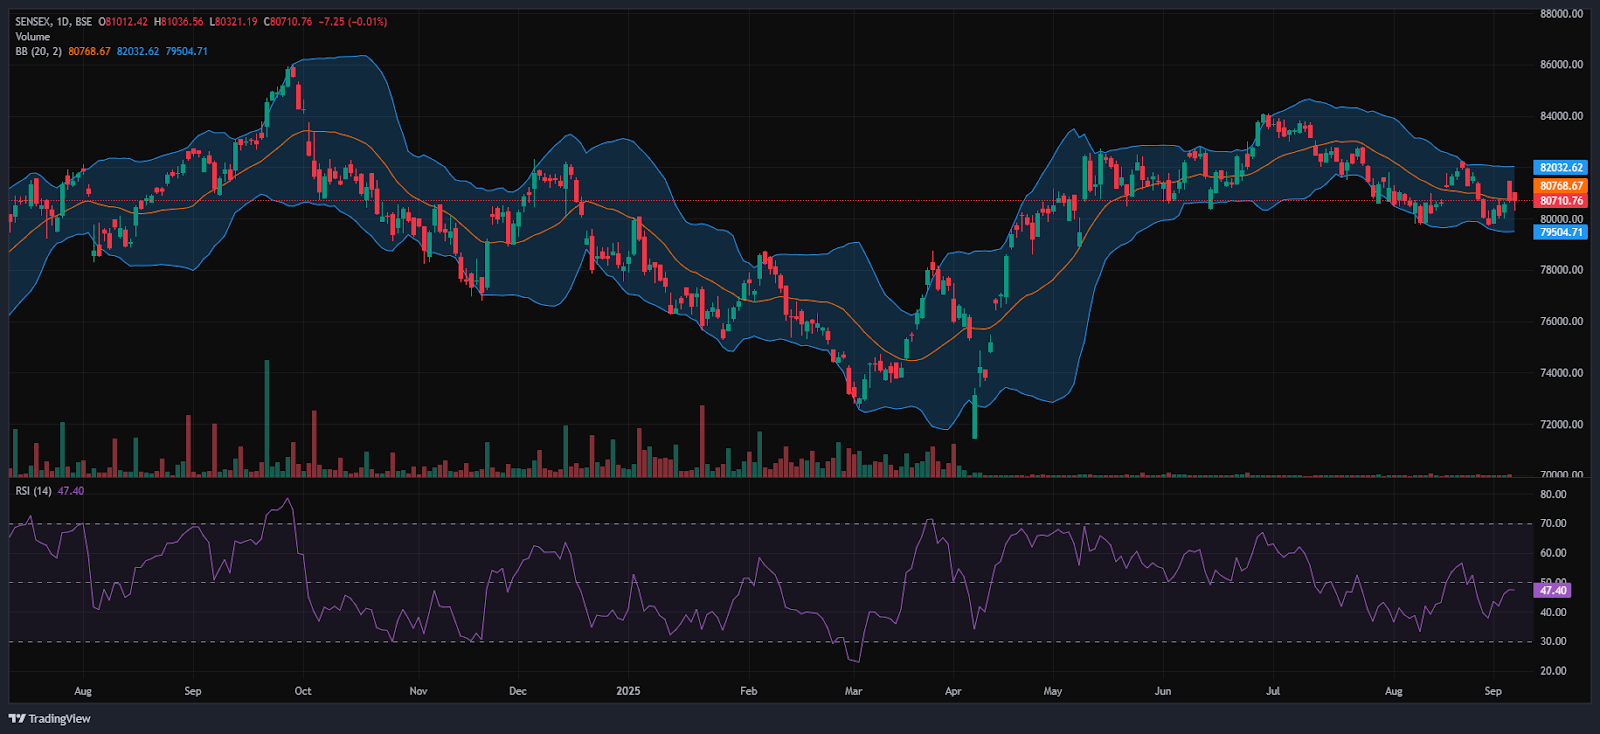The image size is (1600, 734).
Task: Click the SENSEX, 1D, BSE symbol title
Action: [54, 22]
